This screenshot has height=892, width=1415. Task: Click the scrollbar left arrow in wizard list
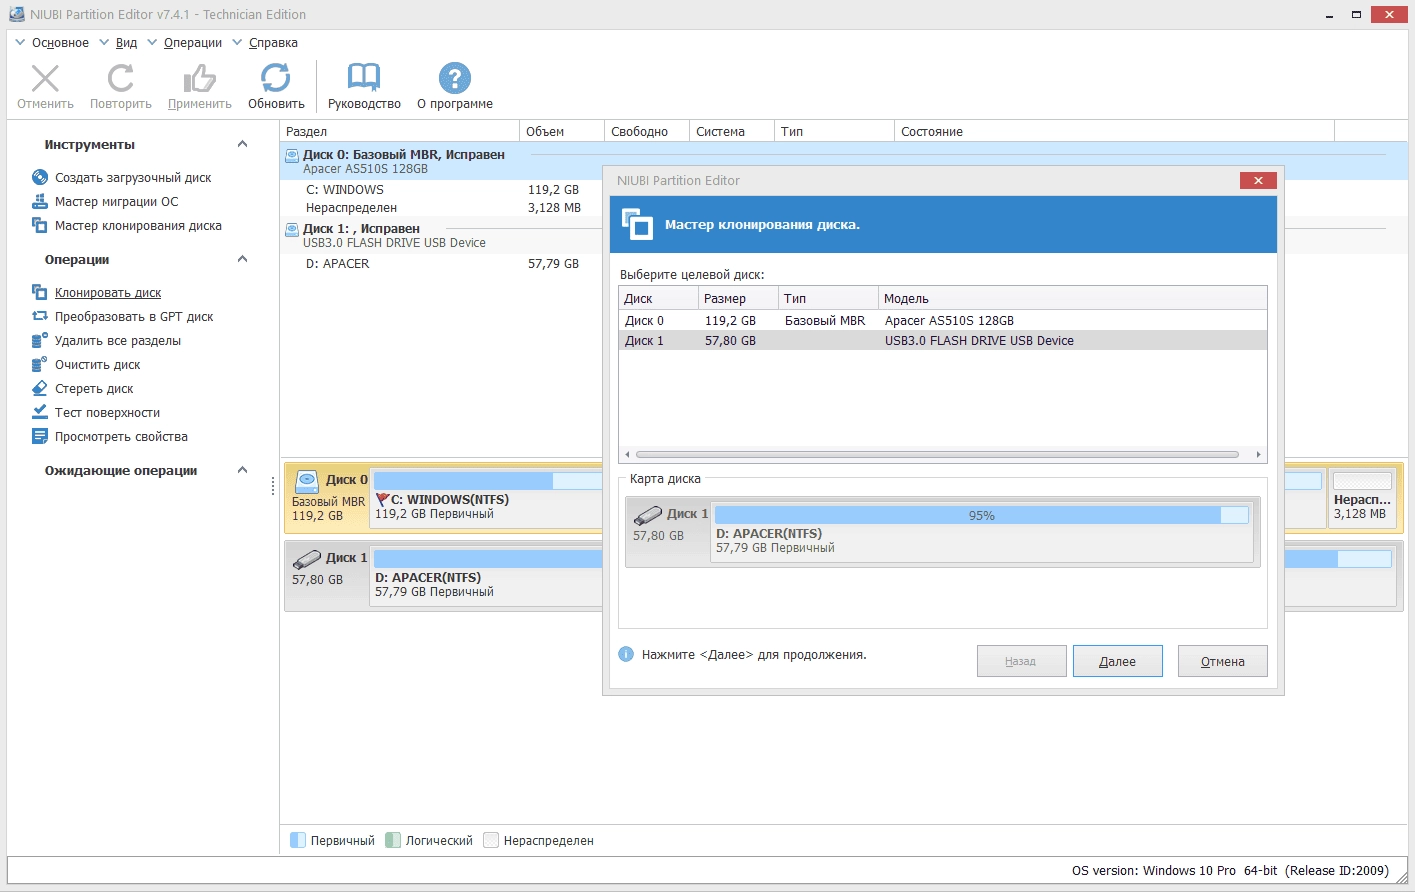(627, 454)
